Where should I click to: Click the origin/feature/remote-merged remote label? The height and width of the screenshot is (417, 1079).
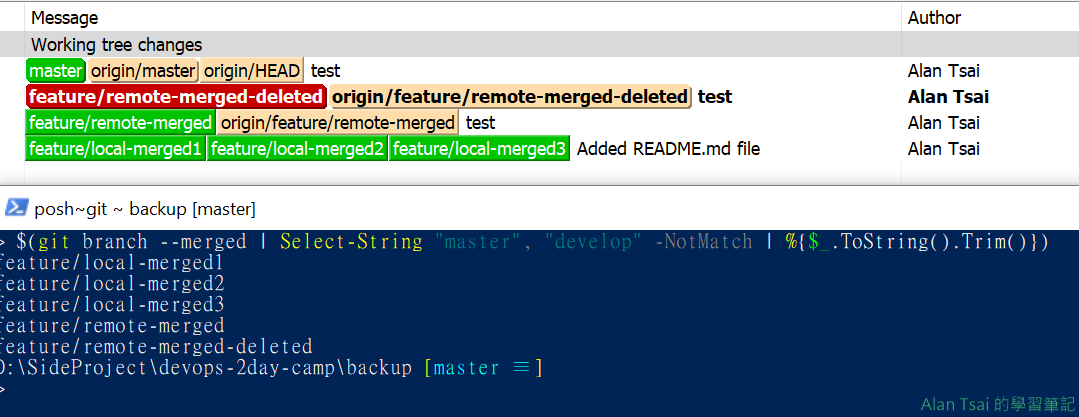click(x=338, y=123)
